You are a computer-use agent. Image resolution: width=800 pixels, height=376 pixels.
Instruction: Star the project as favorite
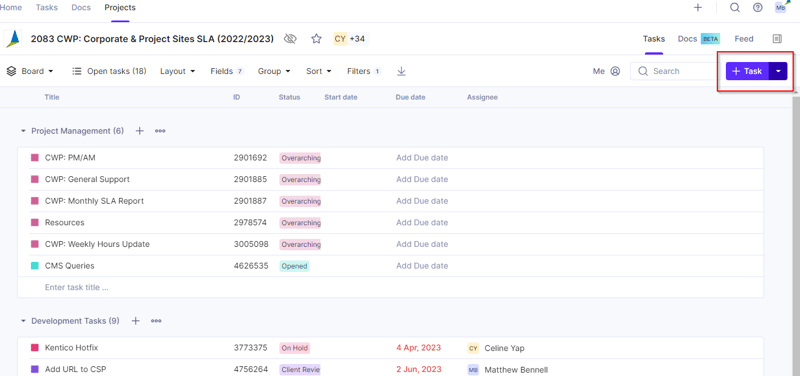(316, 39)
